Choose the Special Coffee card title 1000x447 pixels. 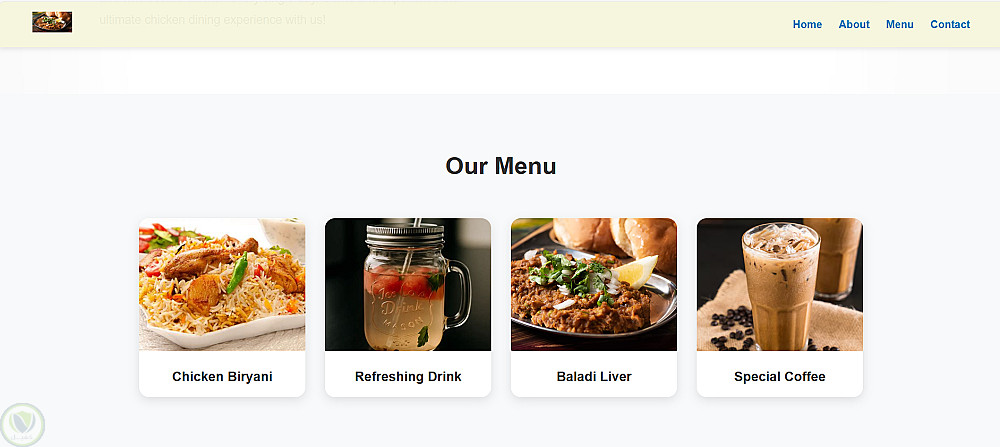(x=779, y=377)
